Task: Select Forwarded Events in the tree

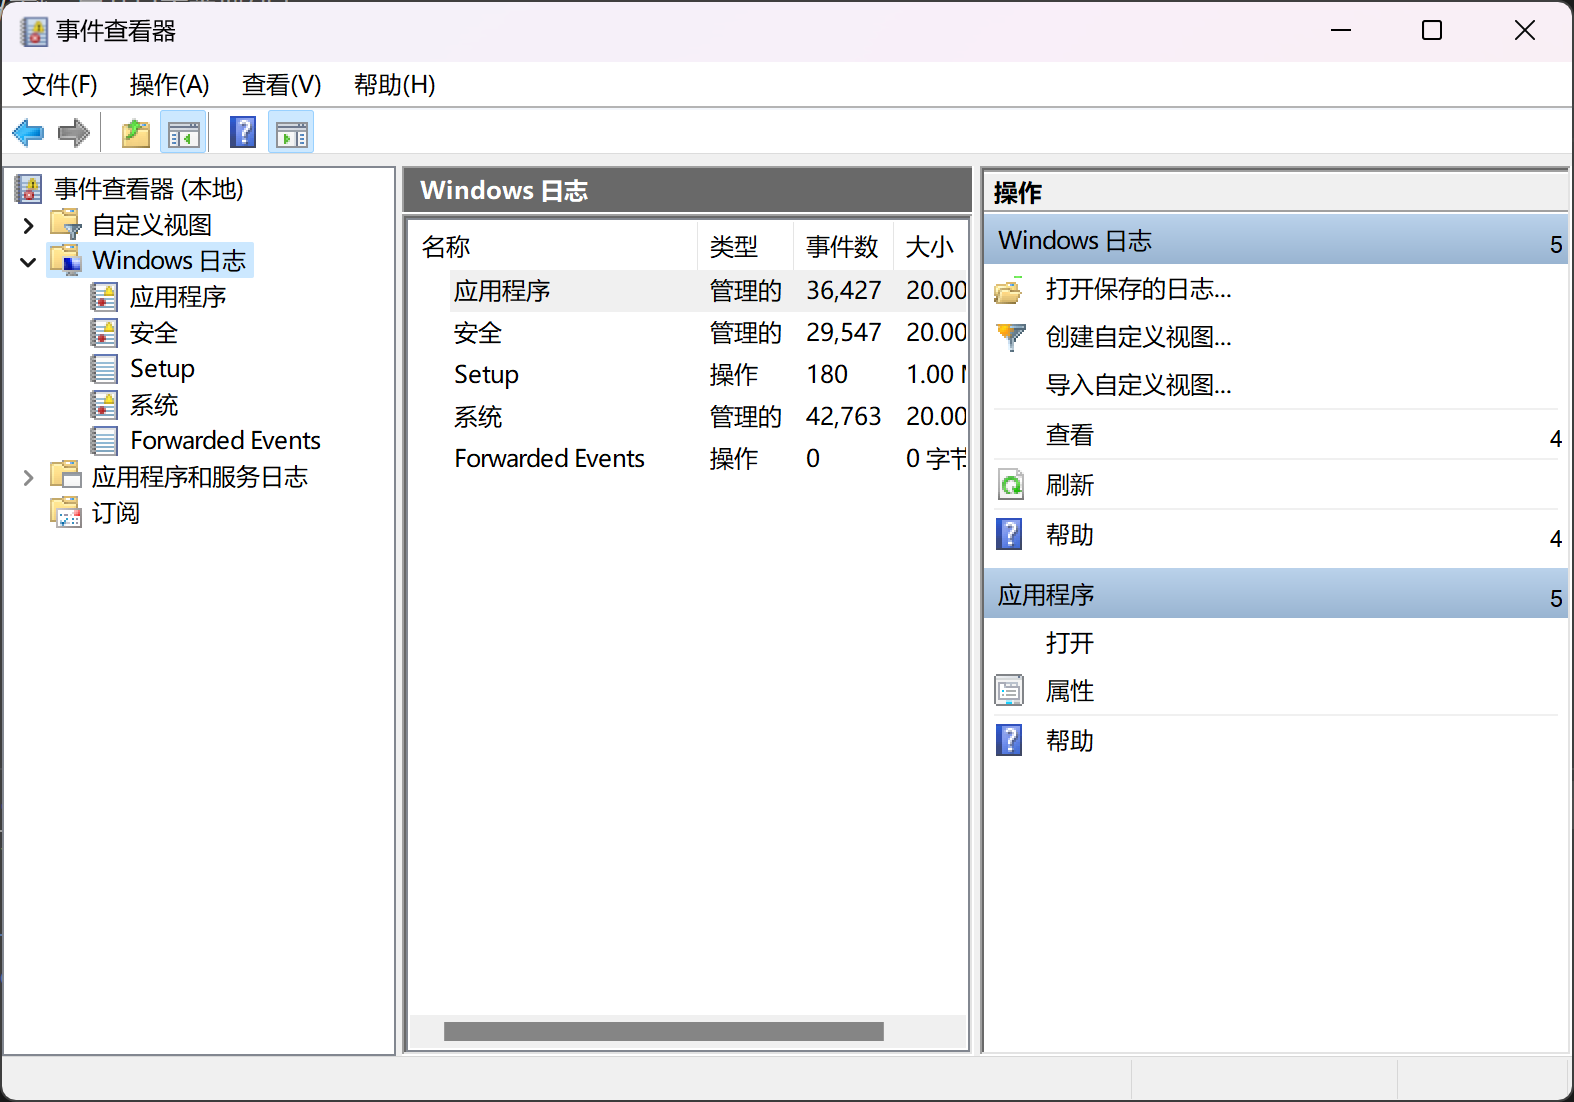Action: (x=226, y=440)
